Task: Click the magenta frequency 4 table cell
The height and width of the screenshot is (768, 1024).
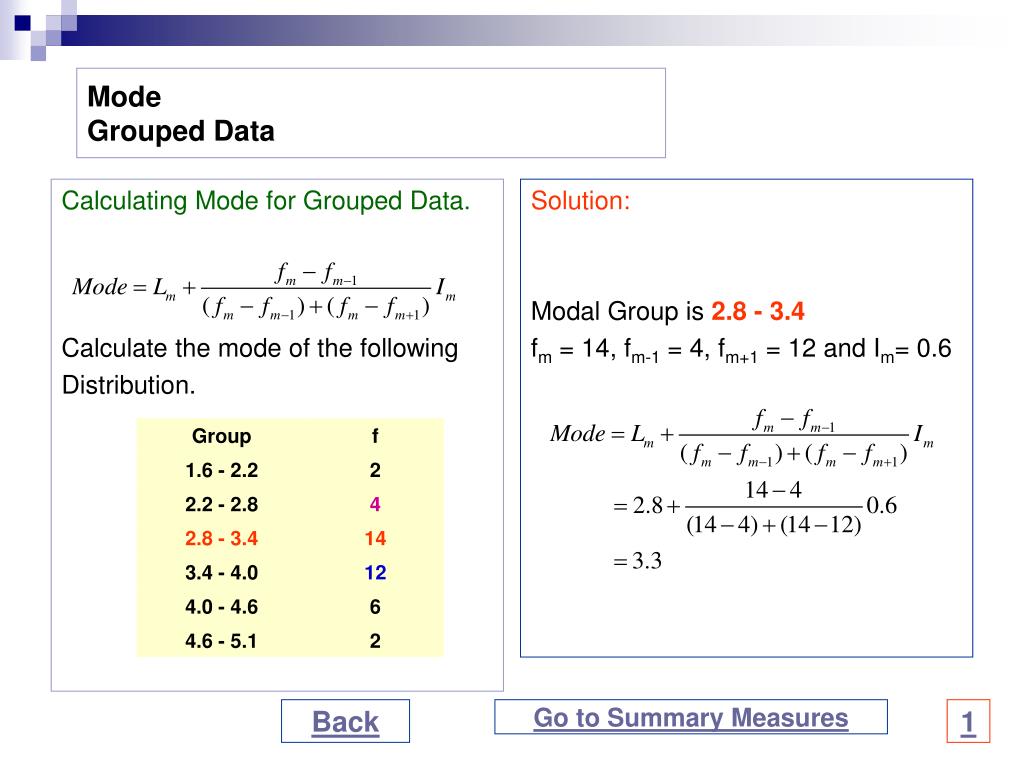Action: click(x=375, y=504)
